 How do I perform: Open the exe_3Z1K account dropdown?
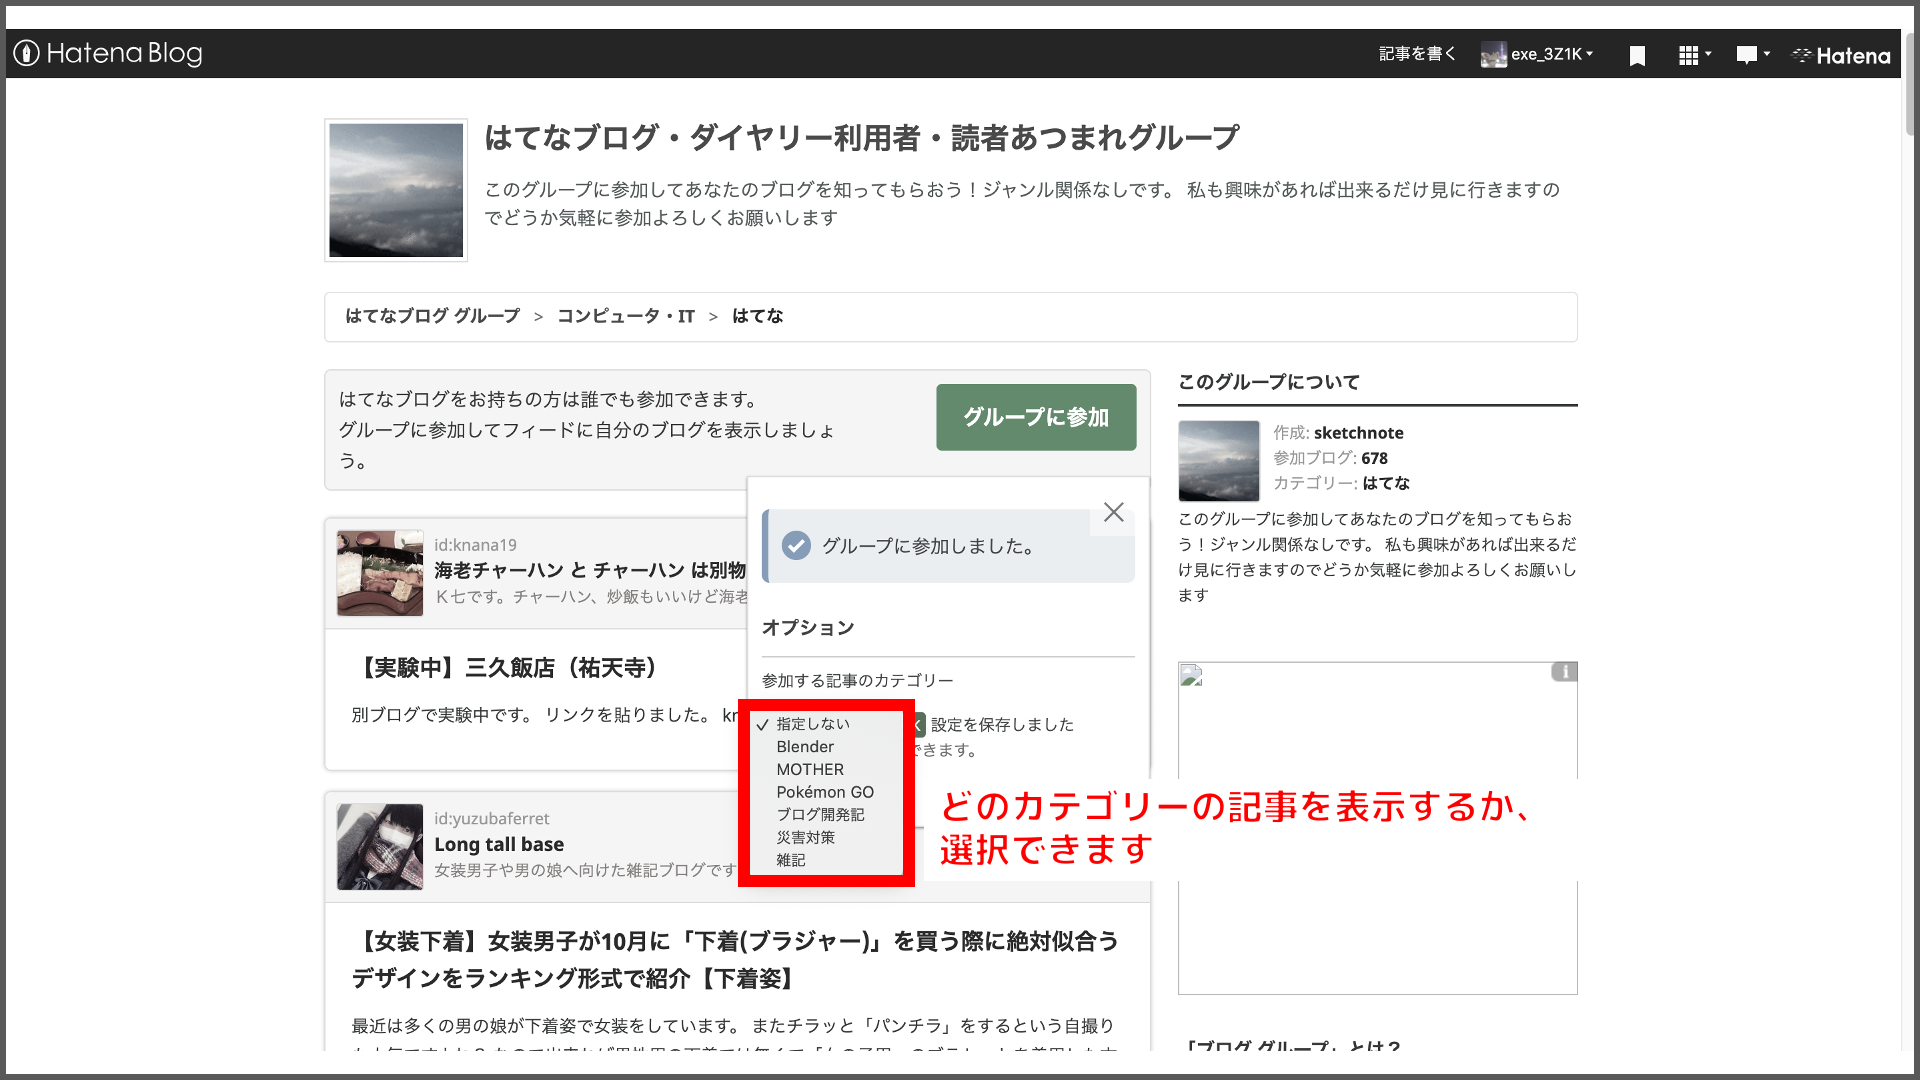coord(1552,54)
